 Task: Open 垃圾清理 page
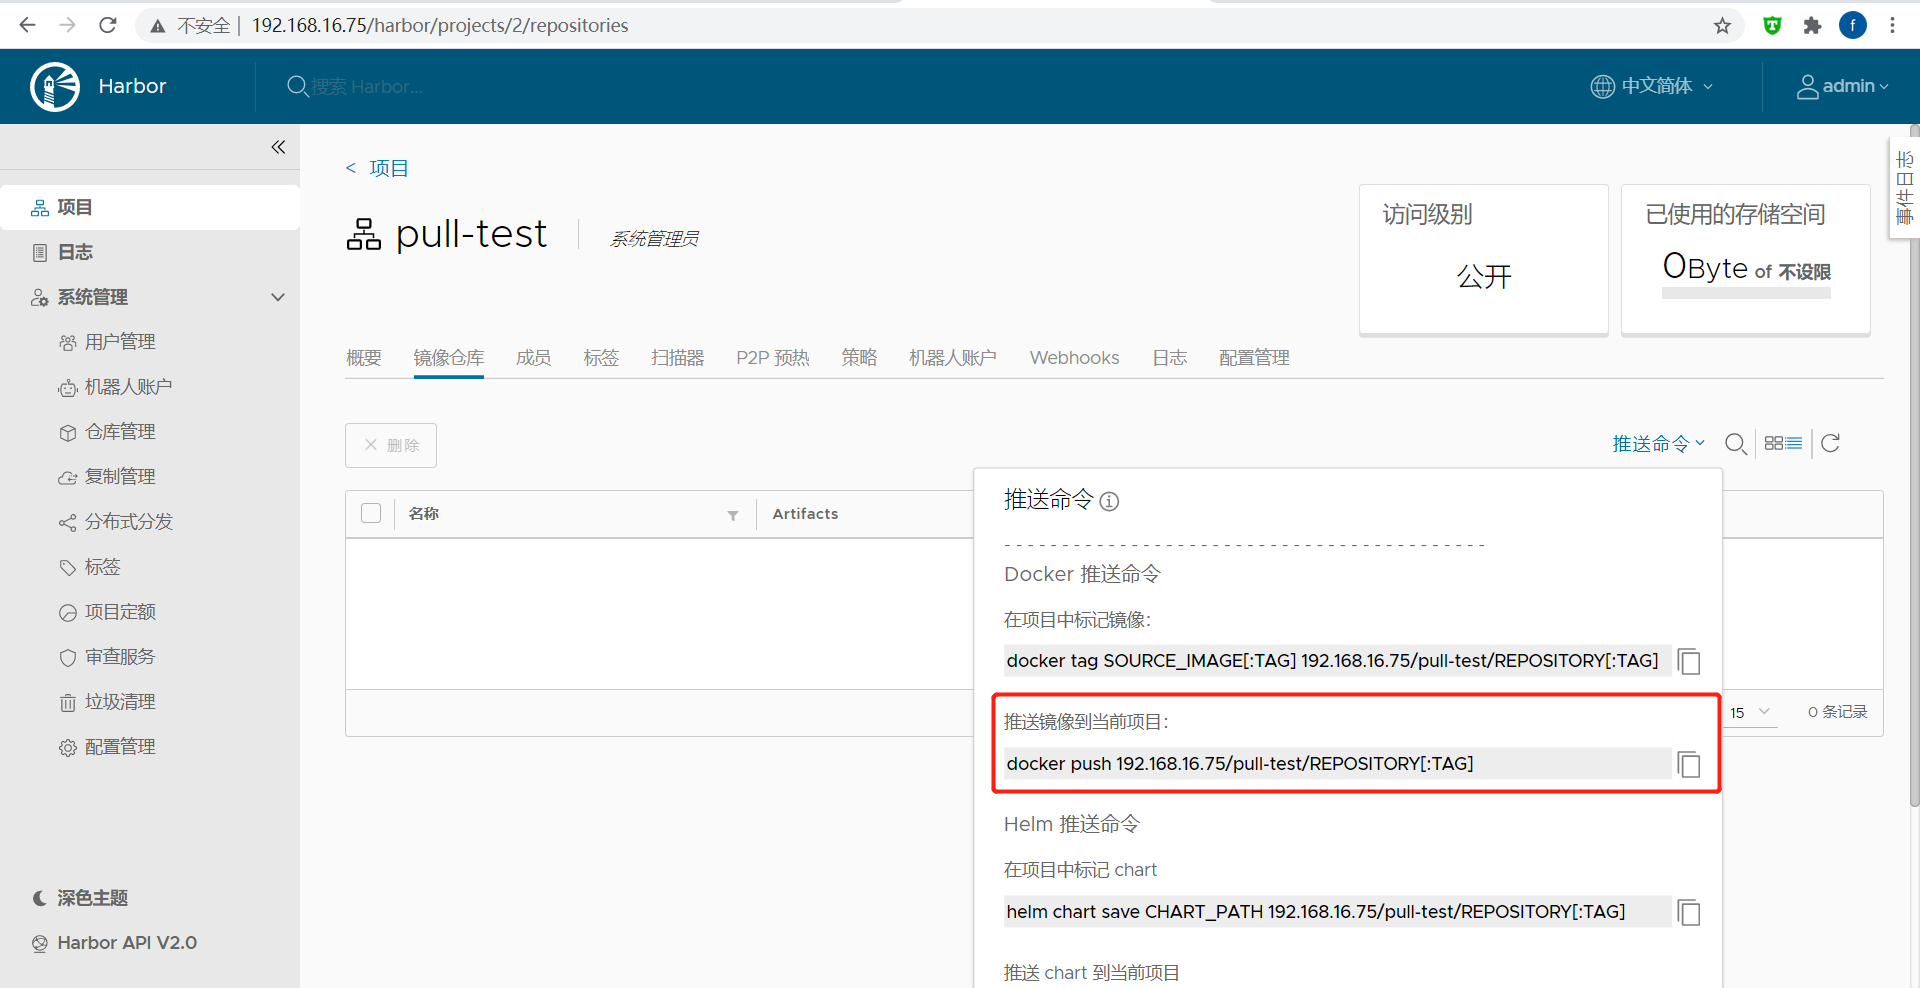pyautogui.click(x=120, y=702)
